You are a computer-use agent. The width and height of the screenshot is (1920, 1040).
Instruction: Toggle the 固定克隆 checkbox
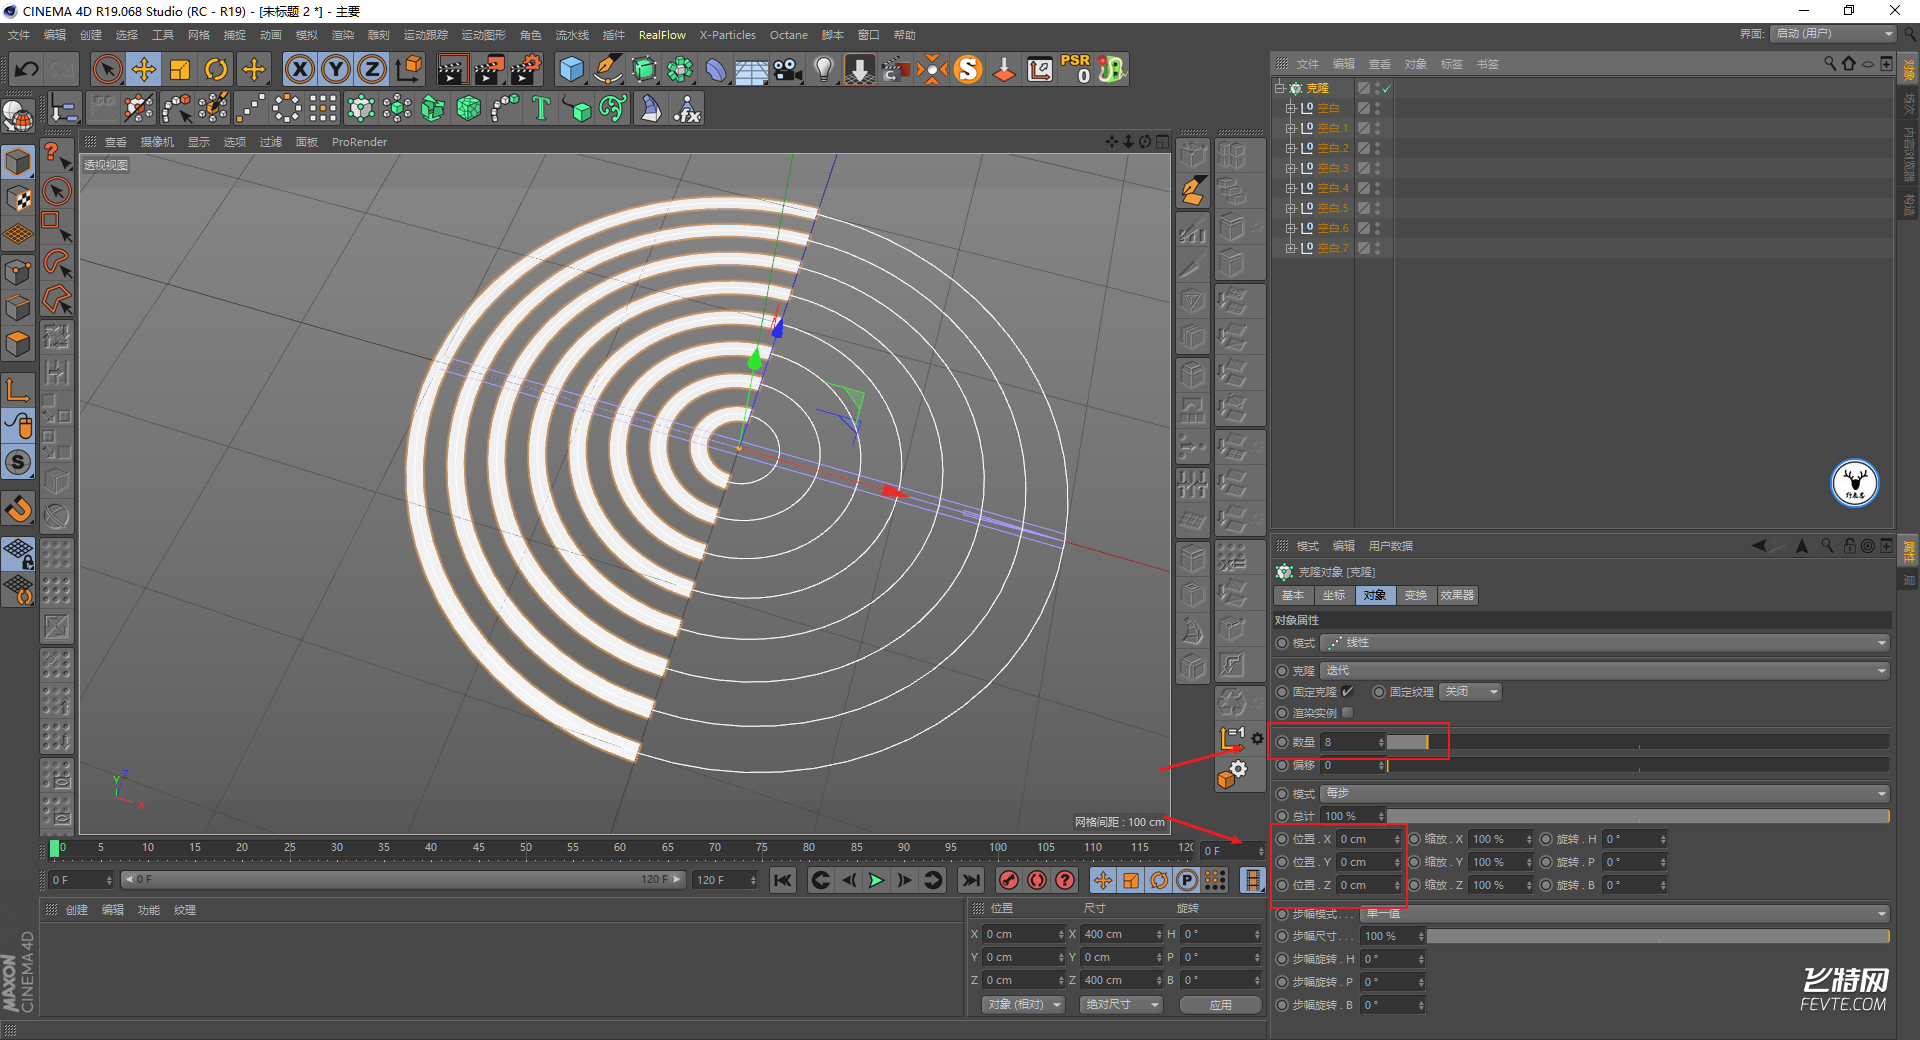[x=1348, y=692]
